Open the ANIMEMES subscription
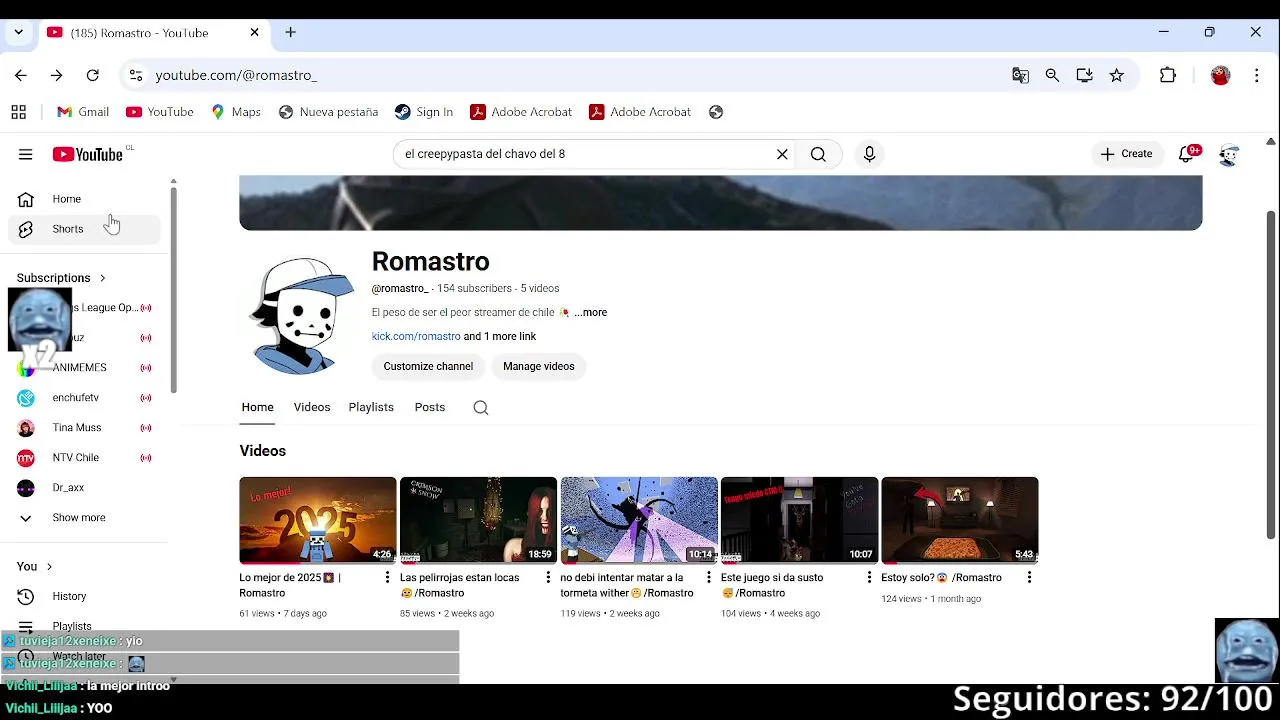The height and width of the screenshot is (720, 1280). click(x=85, y=368)
